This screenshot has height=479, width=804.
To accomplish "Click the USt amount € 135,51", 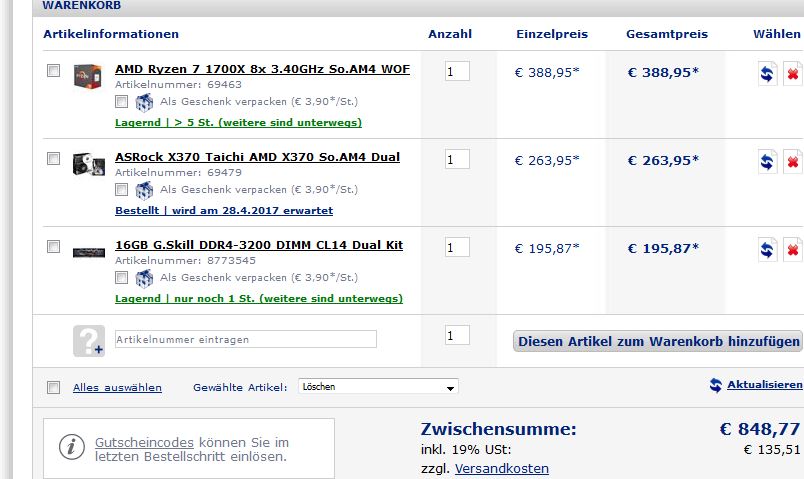I will 772,450.
